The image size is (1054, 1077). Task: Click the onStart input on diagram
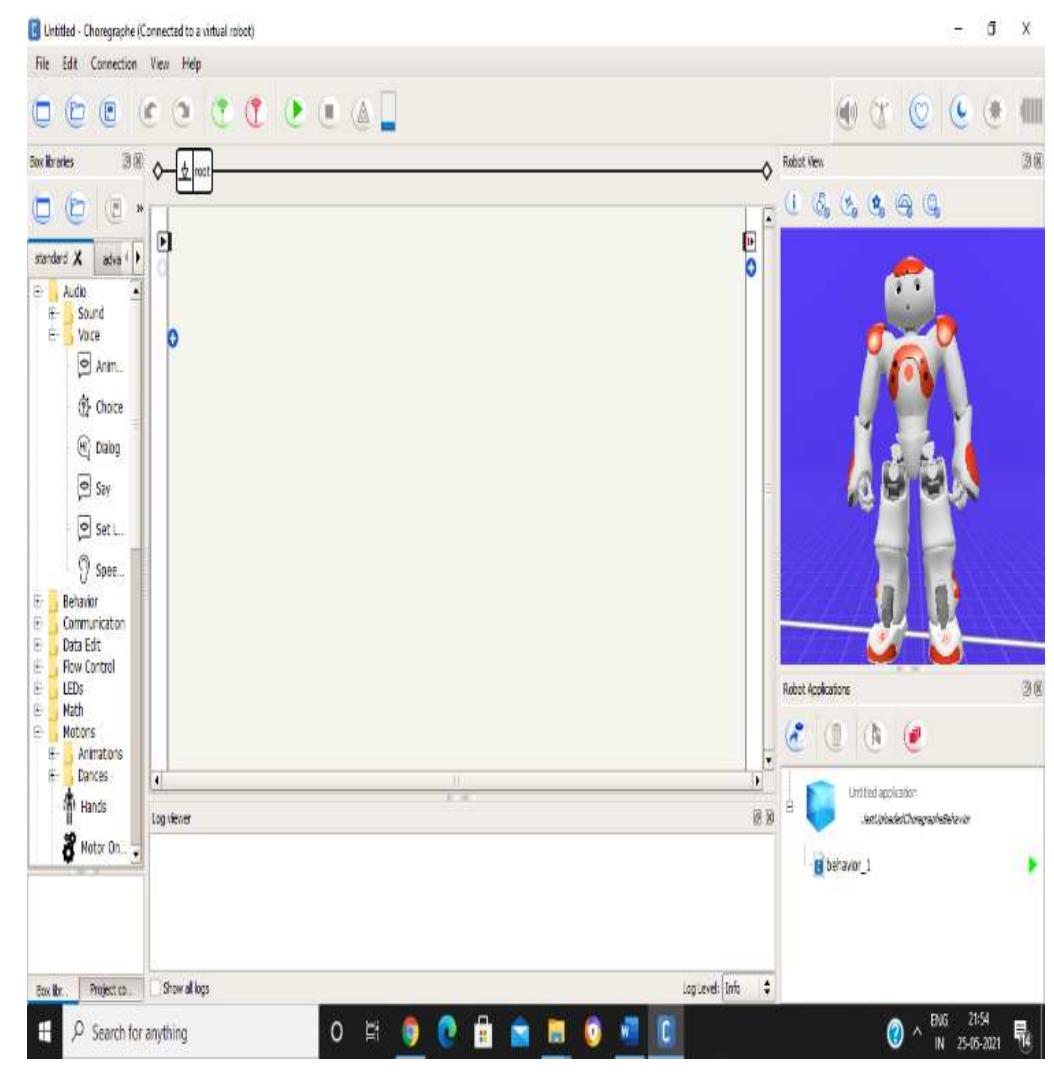pos(163,242)
